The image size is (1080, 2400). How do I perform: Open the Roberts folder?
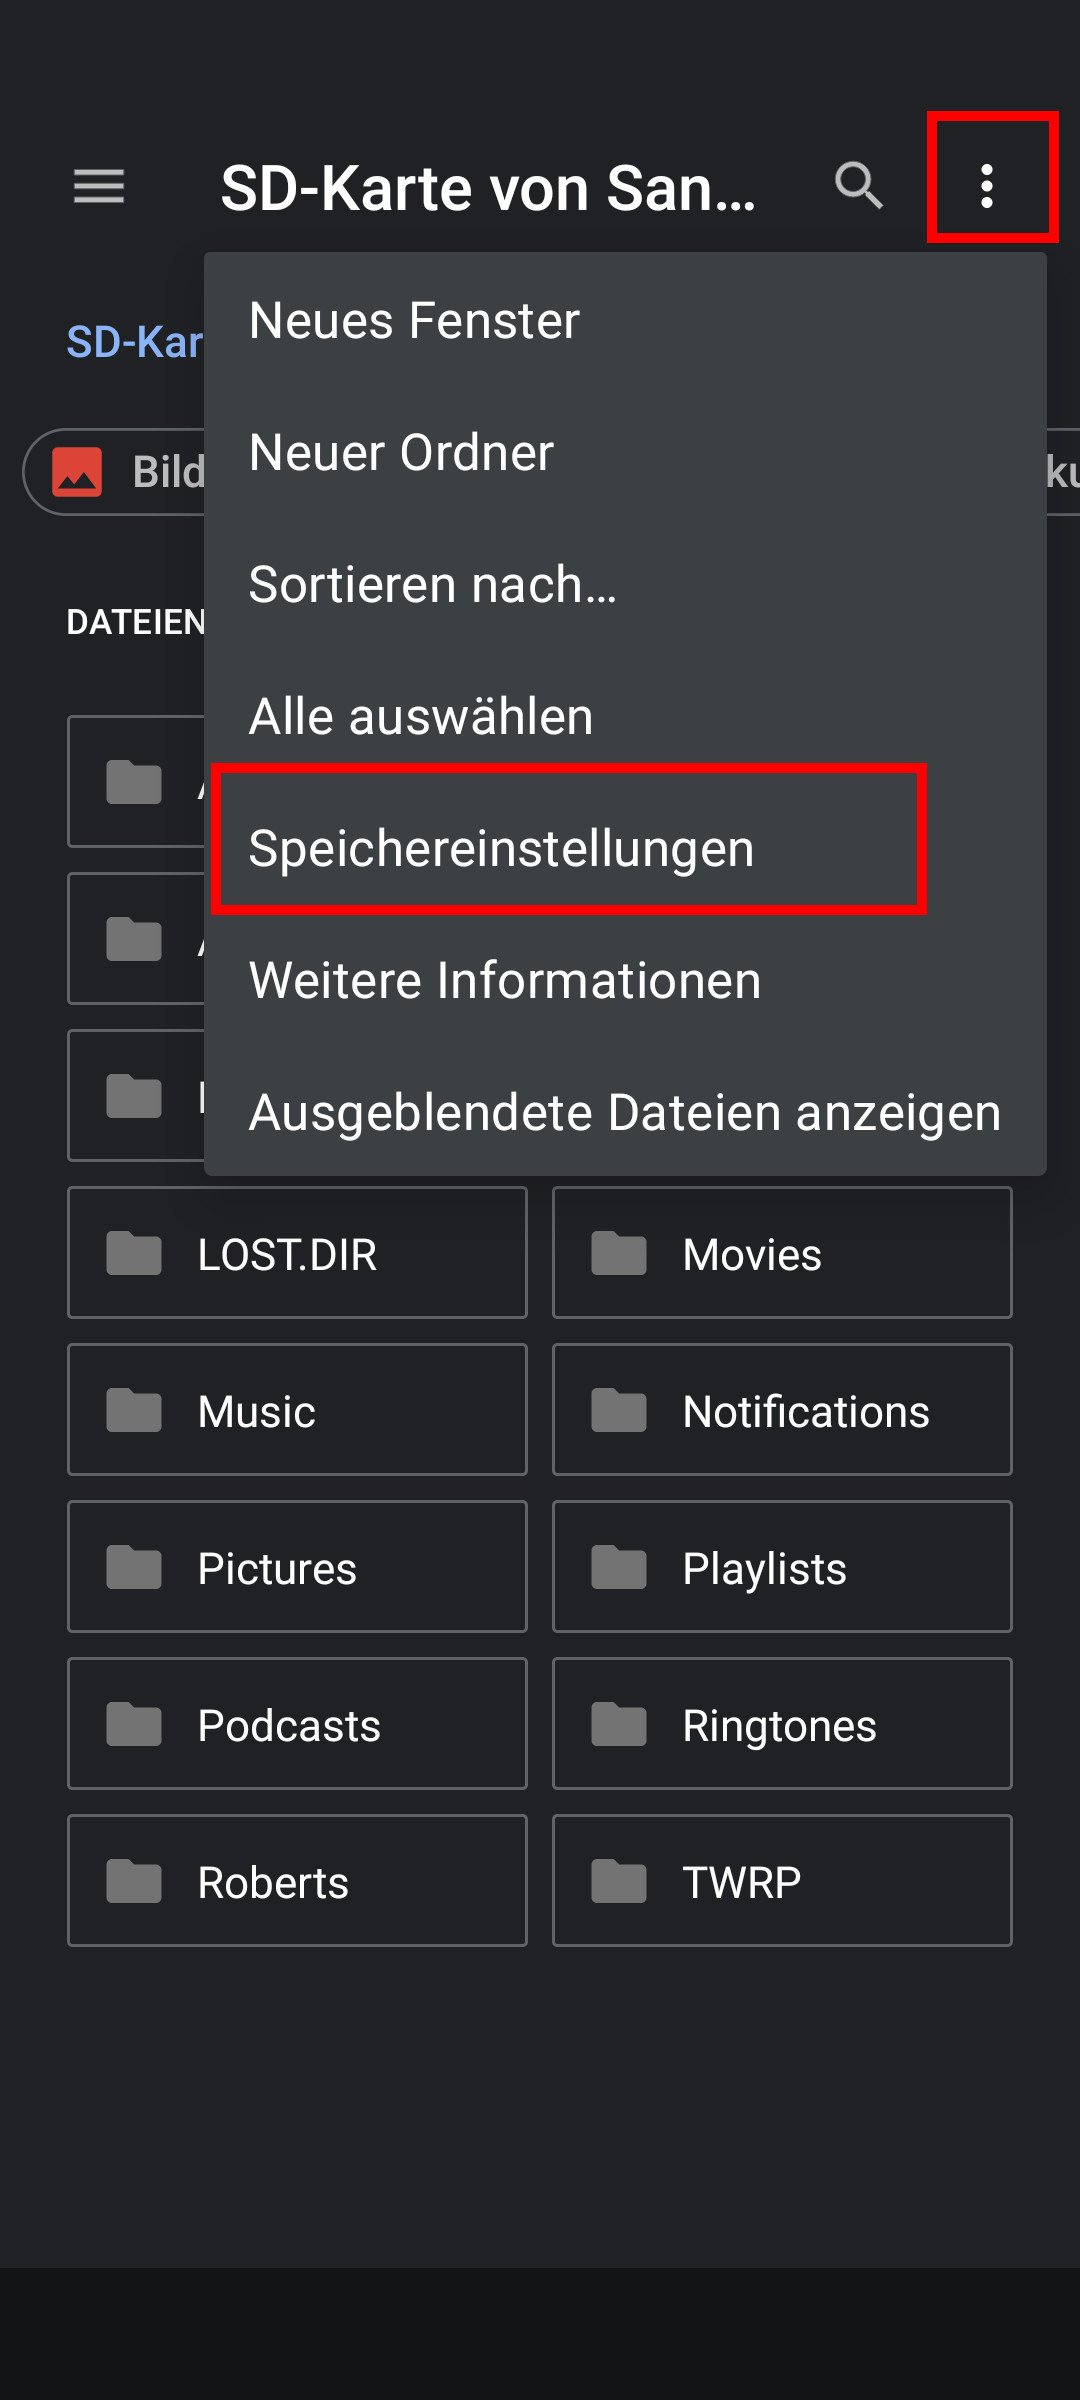coord(270,1880)
